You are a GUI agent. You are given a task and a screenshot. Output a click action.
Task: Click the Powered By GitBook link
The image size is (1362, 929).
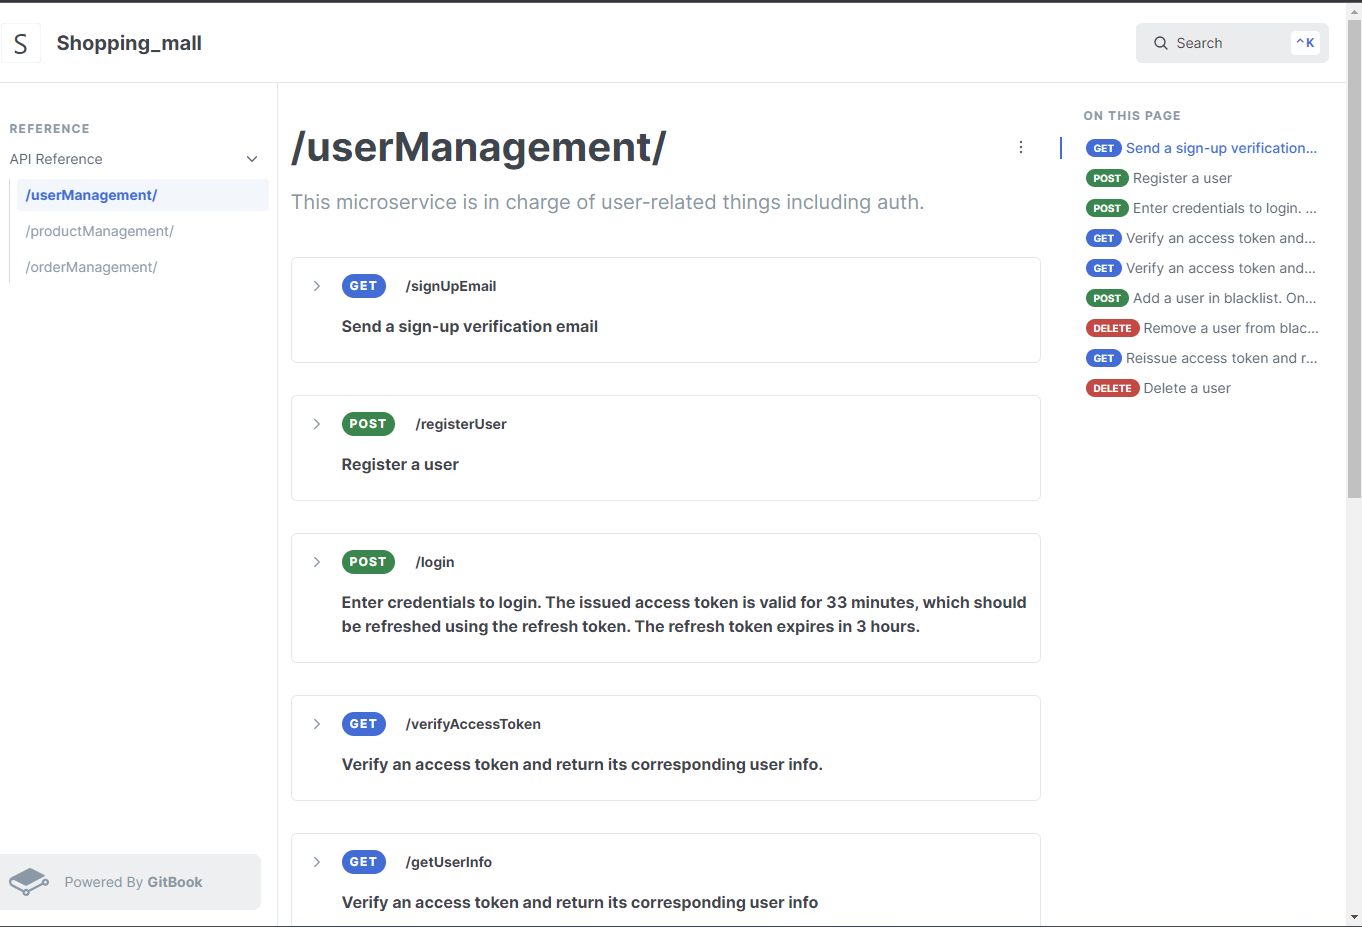pyautogui.click(x=133, y=881)
